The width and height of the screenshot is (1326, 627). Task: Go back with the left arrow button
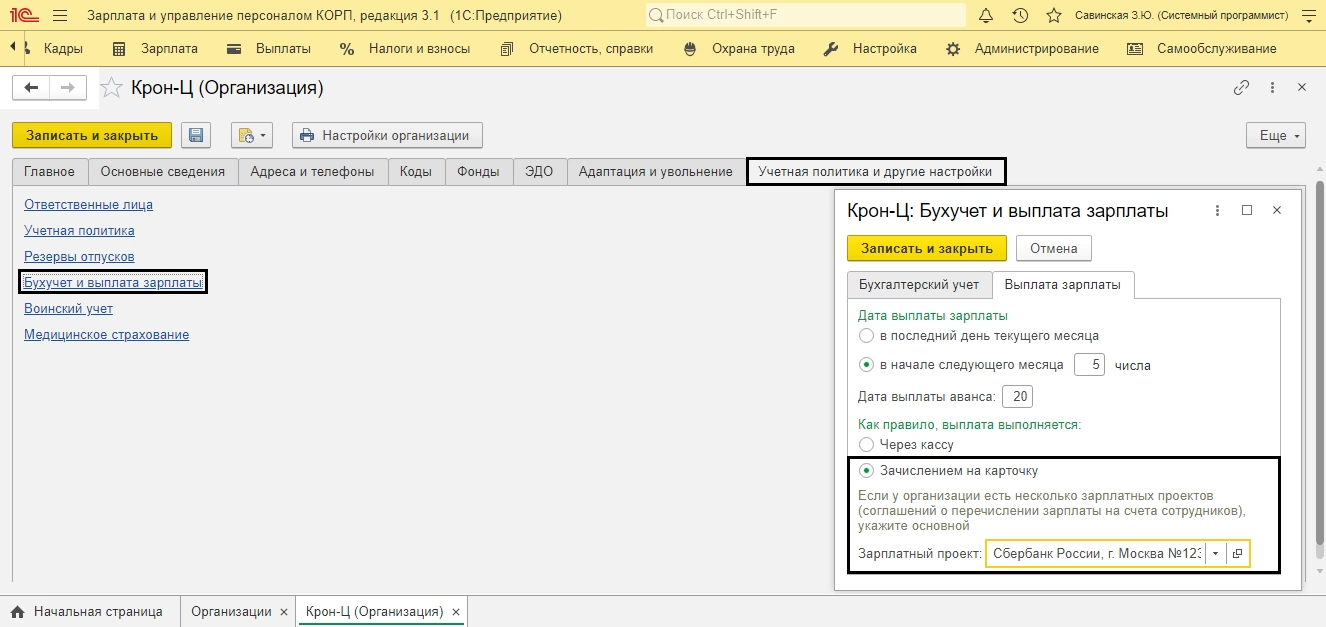point(31,88)
